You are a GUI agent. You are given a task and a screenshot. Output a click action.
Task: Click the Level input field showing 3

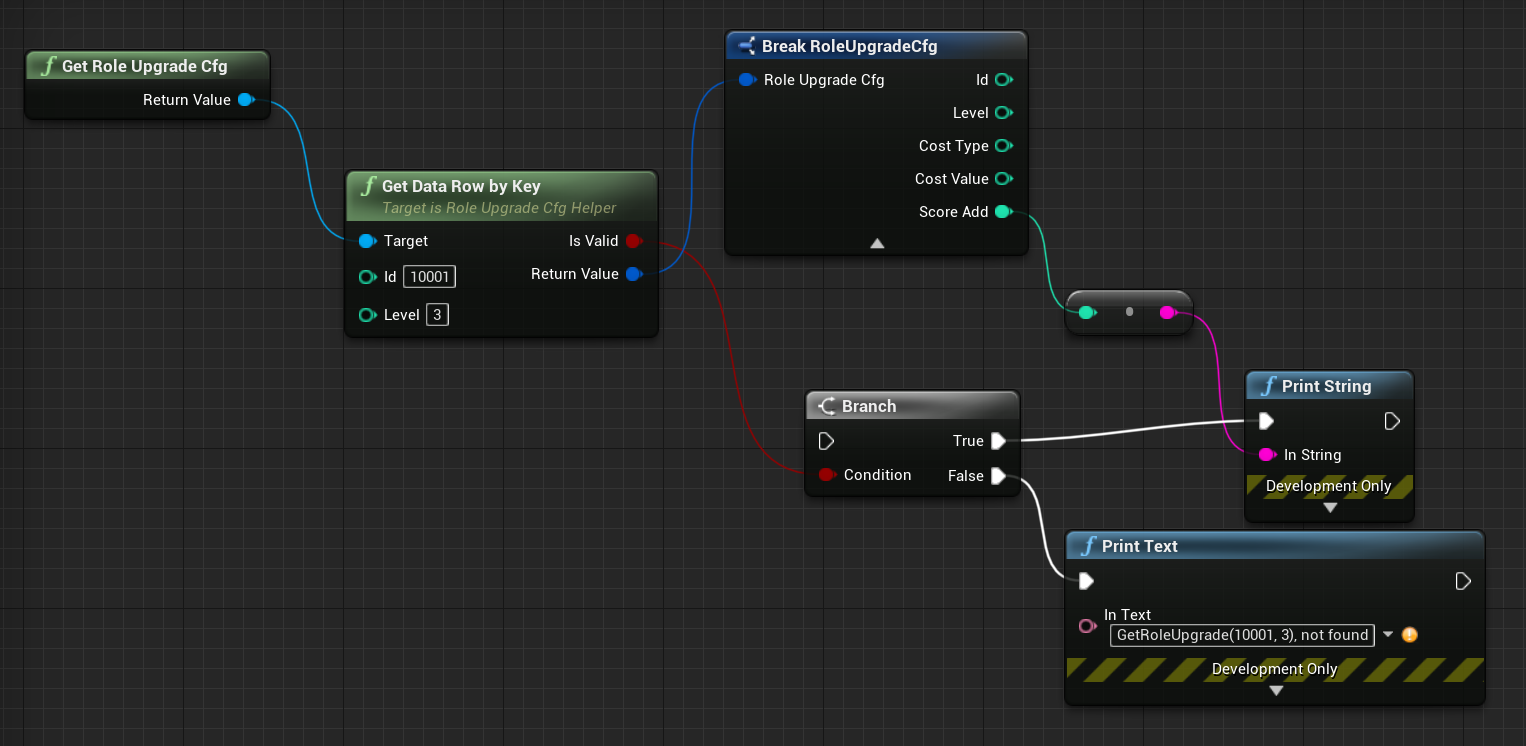[x=436, y=315]
